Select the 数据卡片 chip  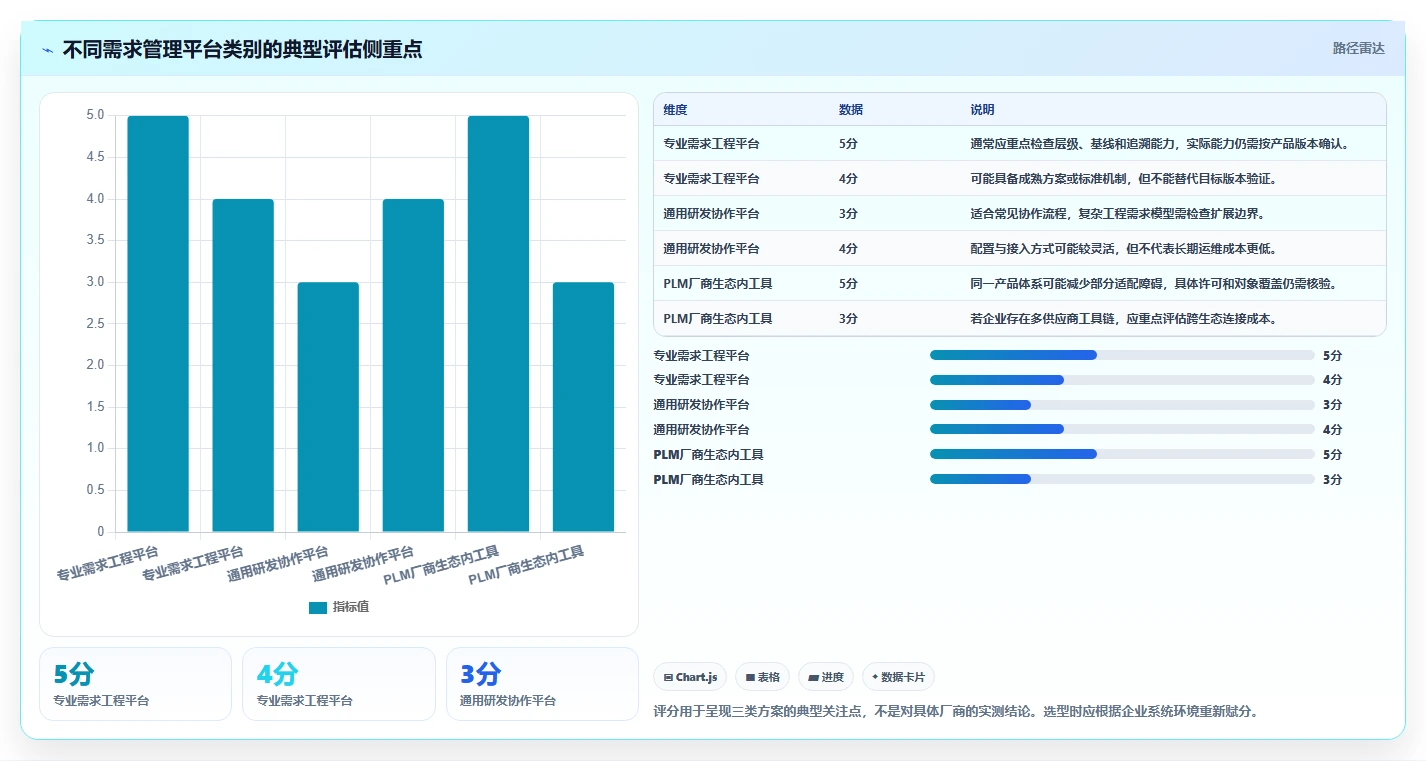pyautogui.click(x=898, y=677)
